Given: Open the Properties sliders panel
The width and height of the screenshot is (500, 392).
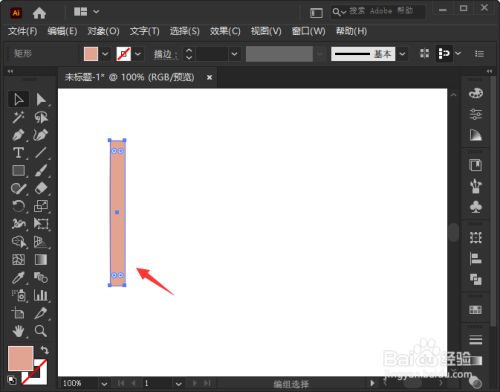Looking at the screenshot, I should coord(476,114).
